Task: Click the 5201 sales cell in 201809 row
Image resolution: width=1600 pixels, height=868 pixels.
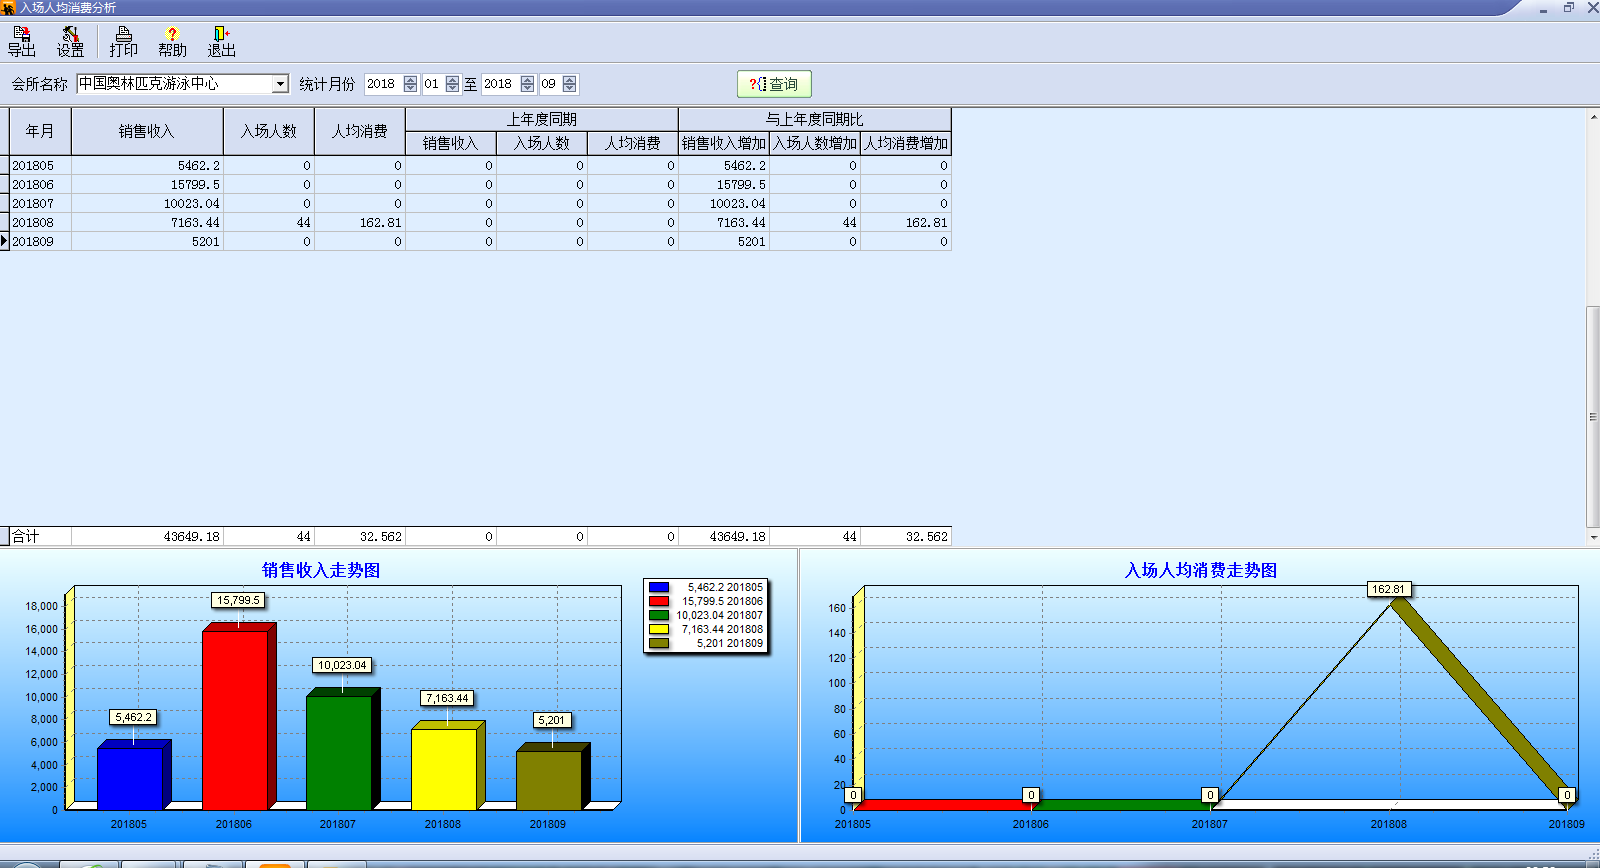Action: coord(147,242)
